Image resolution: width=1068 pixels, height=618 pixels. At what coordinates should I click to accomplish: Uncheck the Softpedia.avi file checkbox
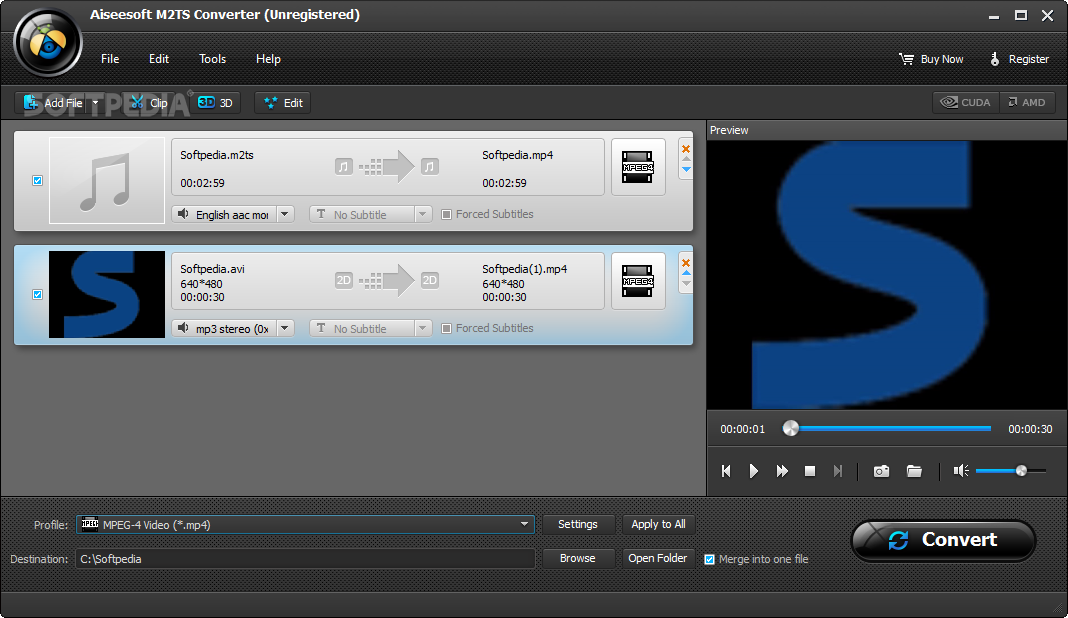point(37,294)
